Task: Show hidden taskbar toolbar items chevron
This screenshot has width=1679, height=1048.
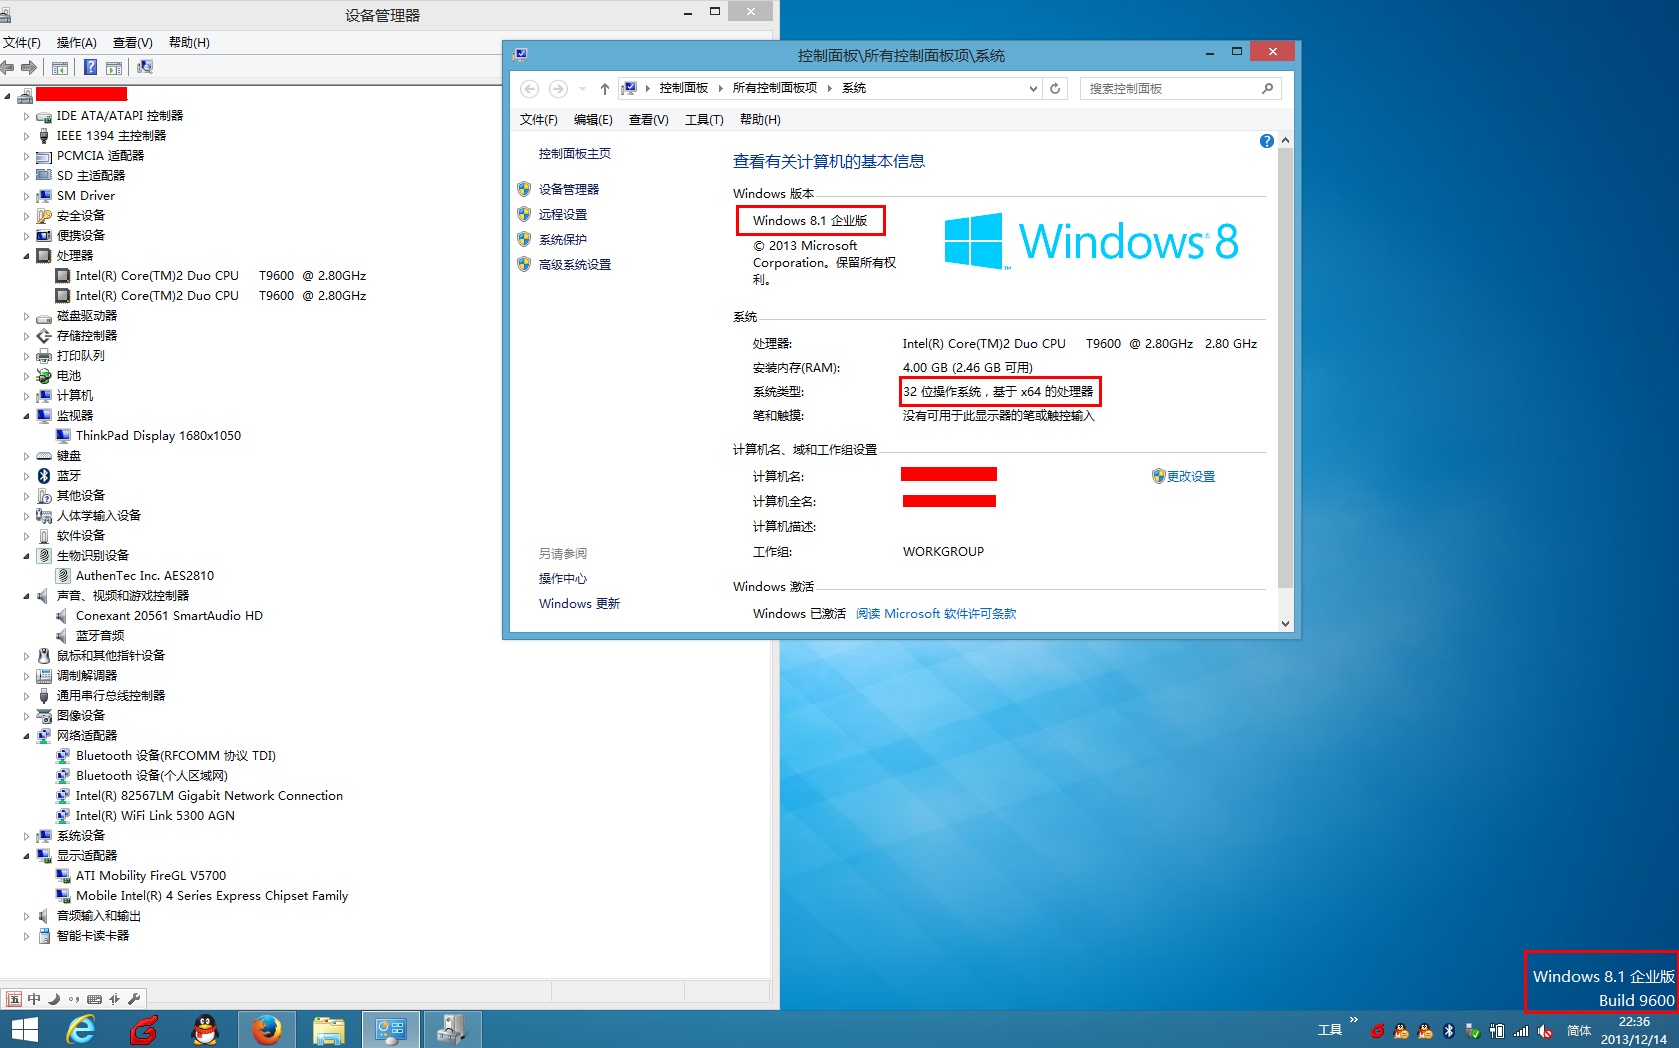Action: 1354,1021
